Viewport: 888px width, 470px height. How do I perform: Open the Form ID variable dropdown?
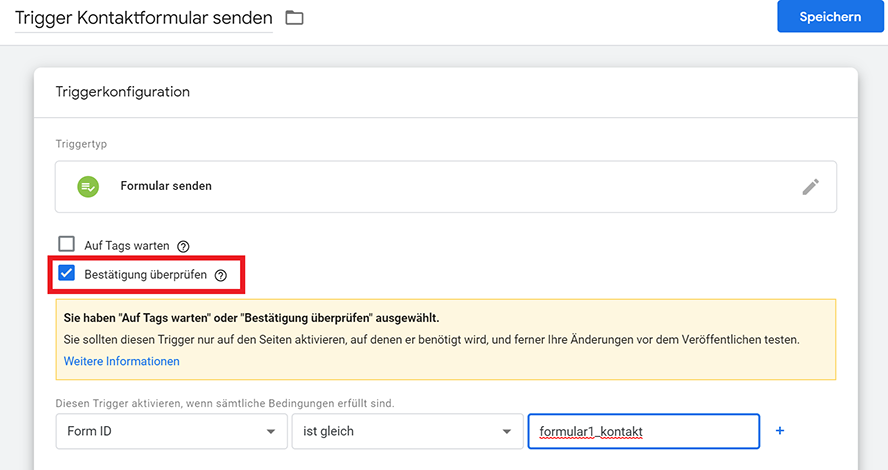(x=169, y=431)
